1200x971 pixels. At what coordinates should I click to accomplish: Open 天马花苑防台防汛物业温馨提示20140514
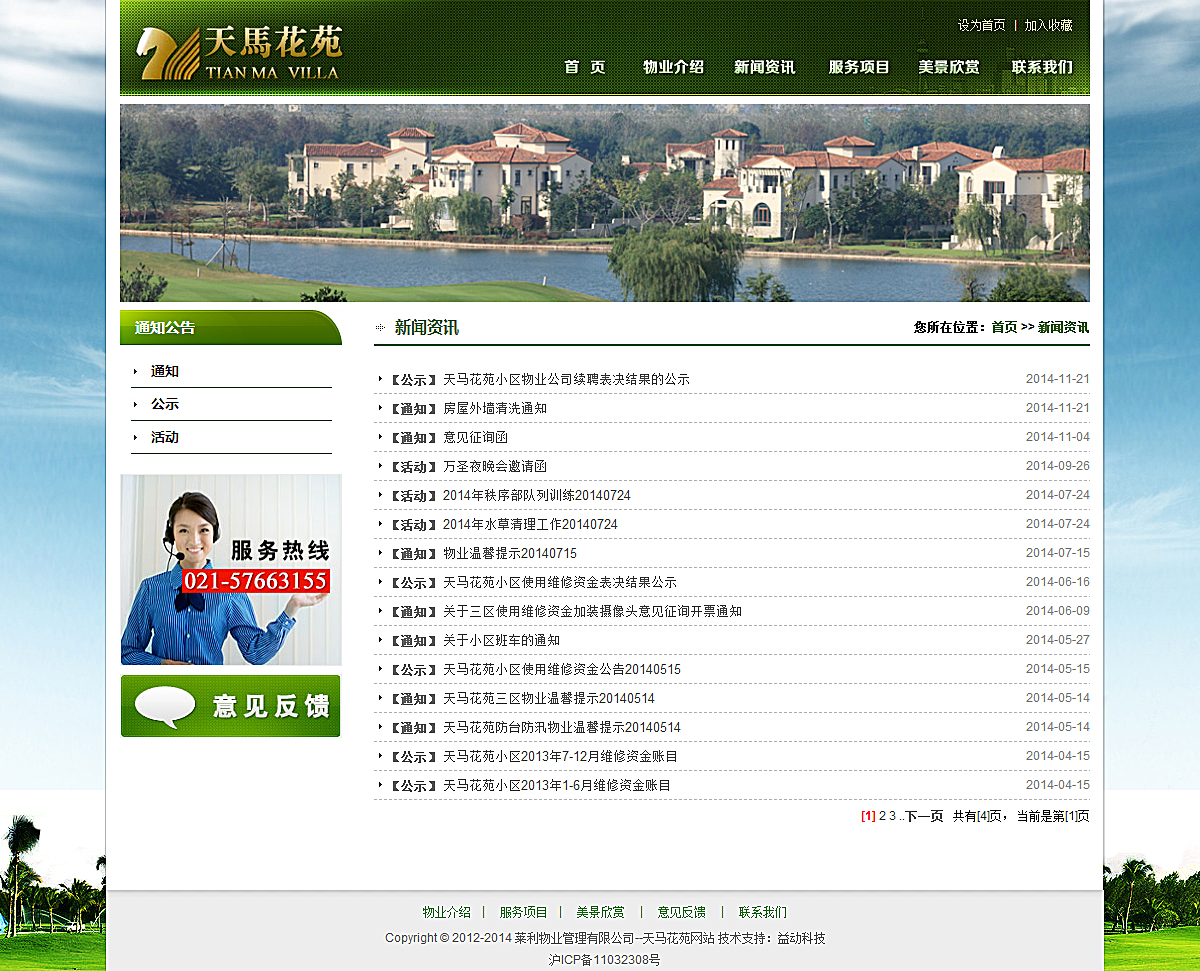(x=562, y=727)
